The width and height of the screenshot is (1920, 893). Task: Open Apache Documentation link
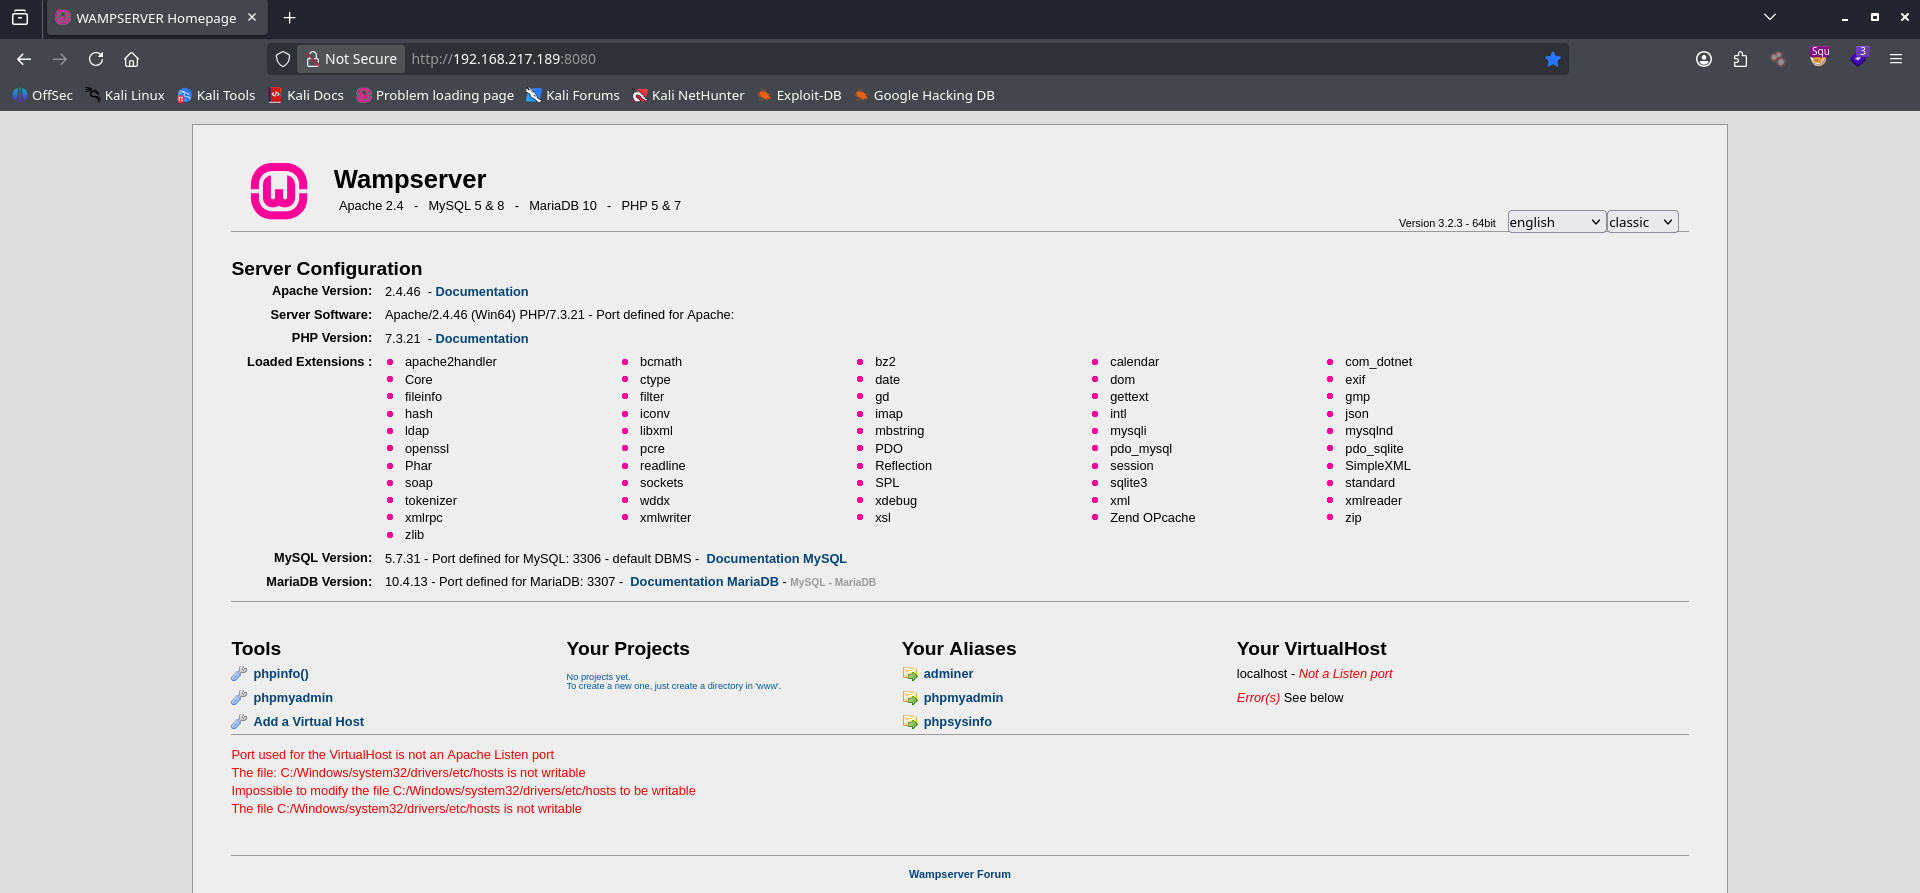click(482, 292)
